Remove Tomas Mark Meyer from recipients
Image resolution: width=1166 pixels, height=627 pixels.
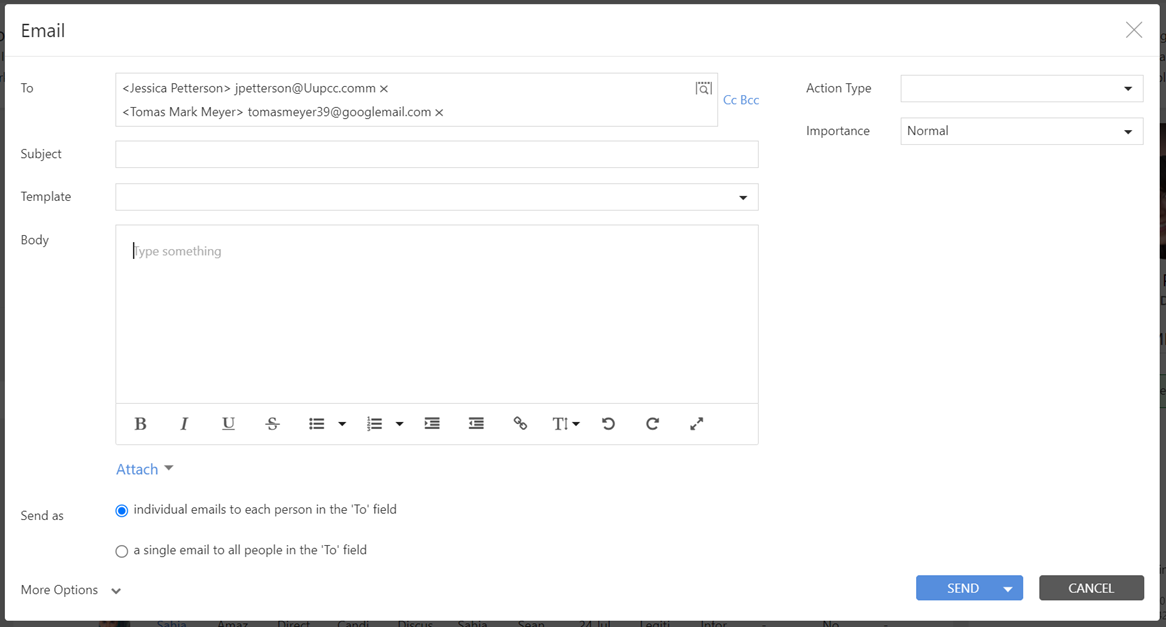[x=439, y=113]
